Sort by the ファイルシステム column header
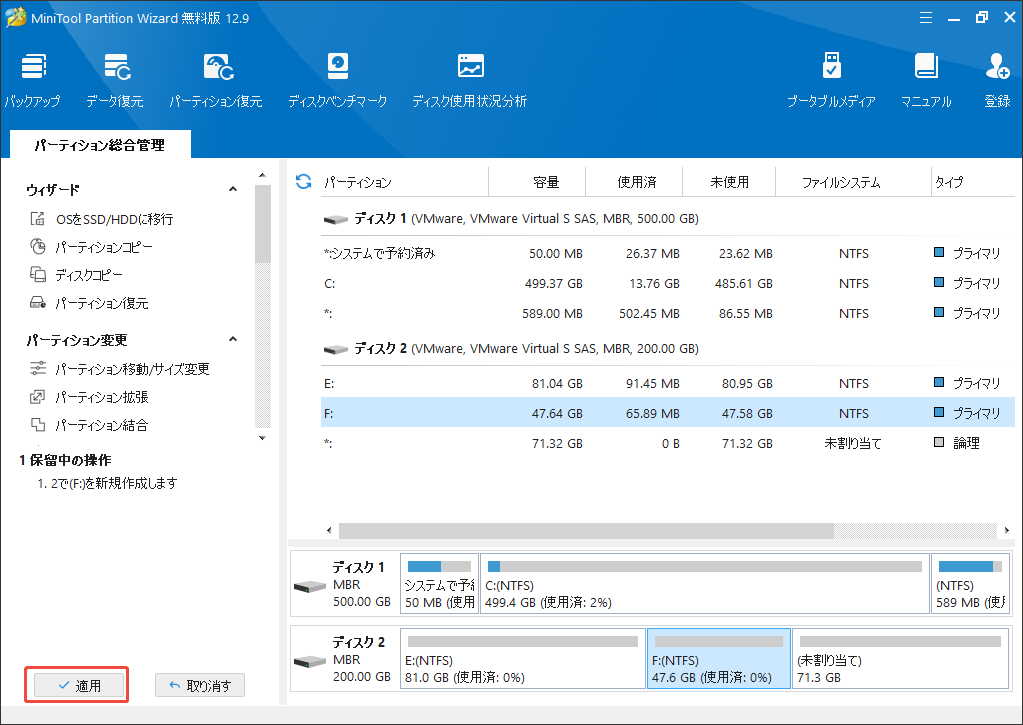Image resolution: width=1023 pixels, height=725 pixels. [x=853, y=181]
